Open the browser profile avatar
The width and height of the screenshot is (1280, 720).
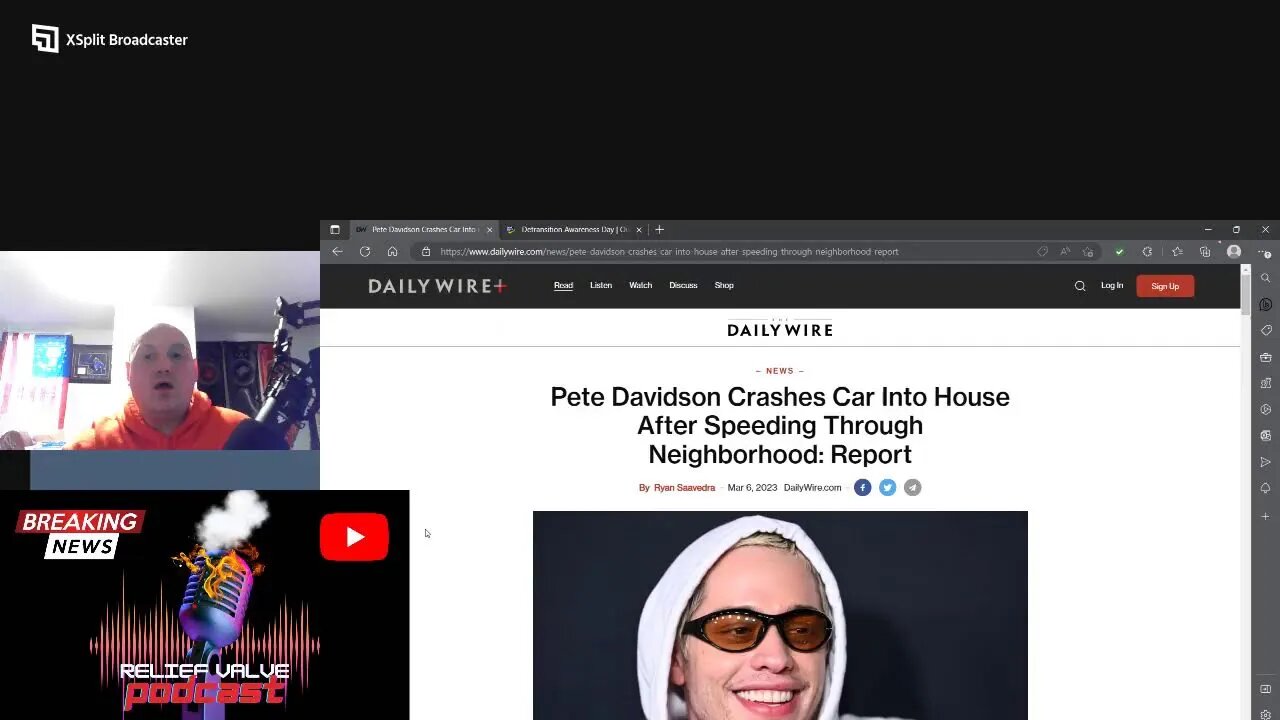pos(1234,252)
